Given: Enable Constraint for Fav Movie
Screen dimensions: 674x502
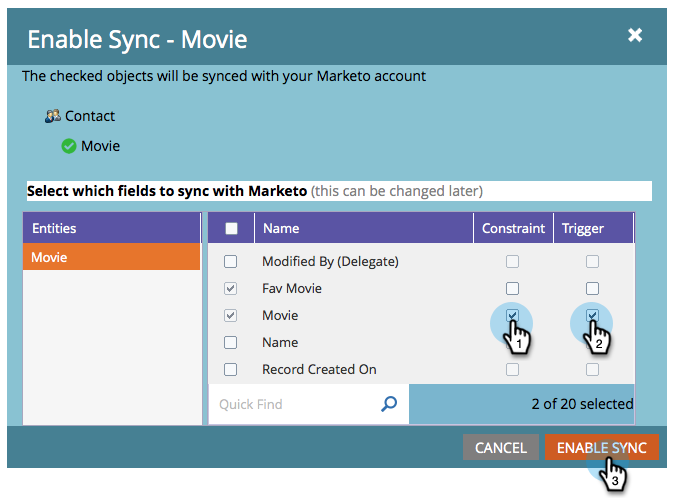Looking at the screenshot, I should pos(512,288).
